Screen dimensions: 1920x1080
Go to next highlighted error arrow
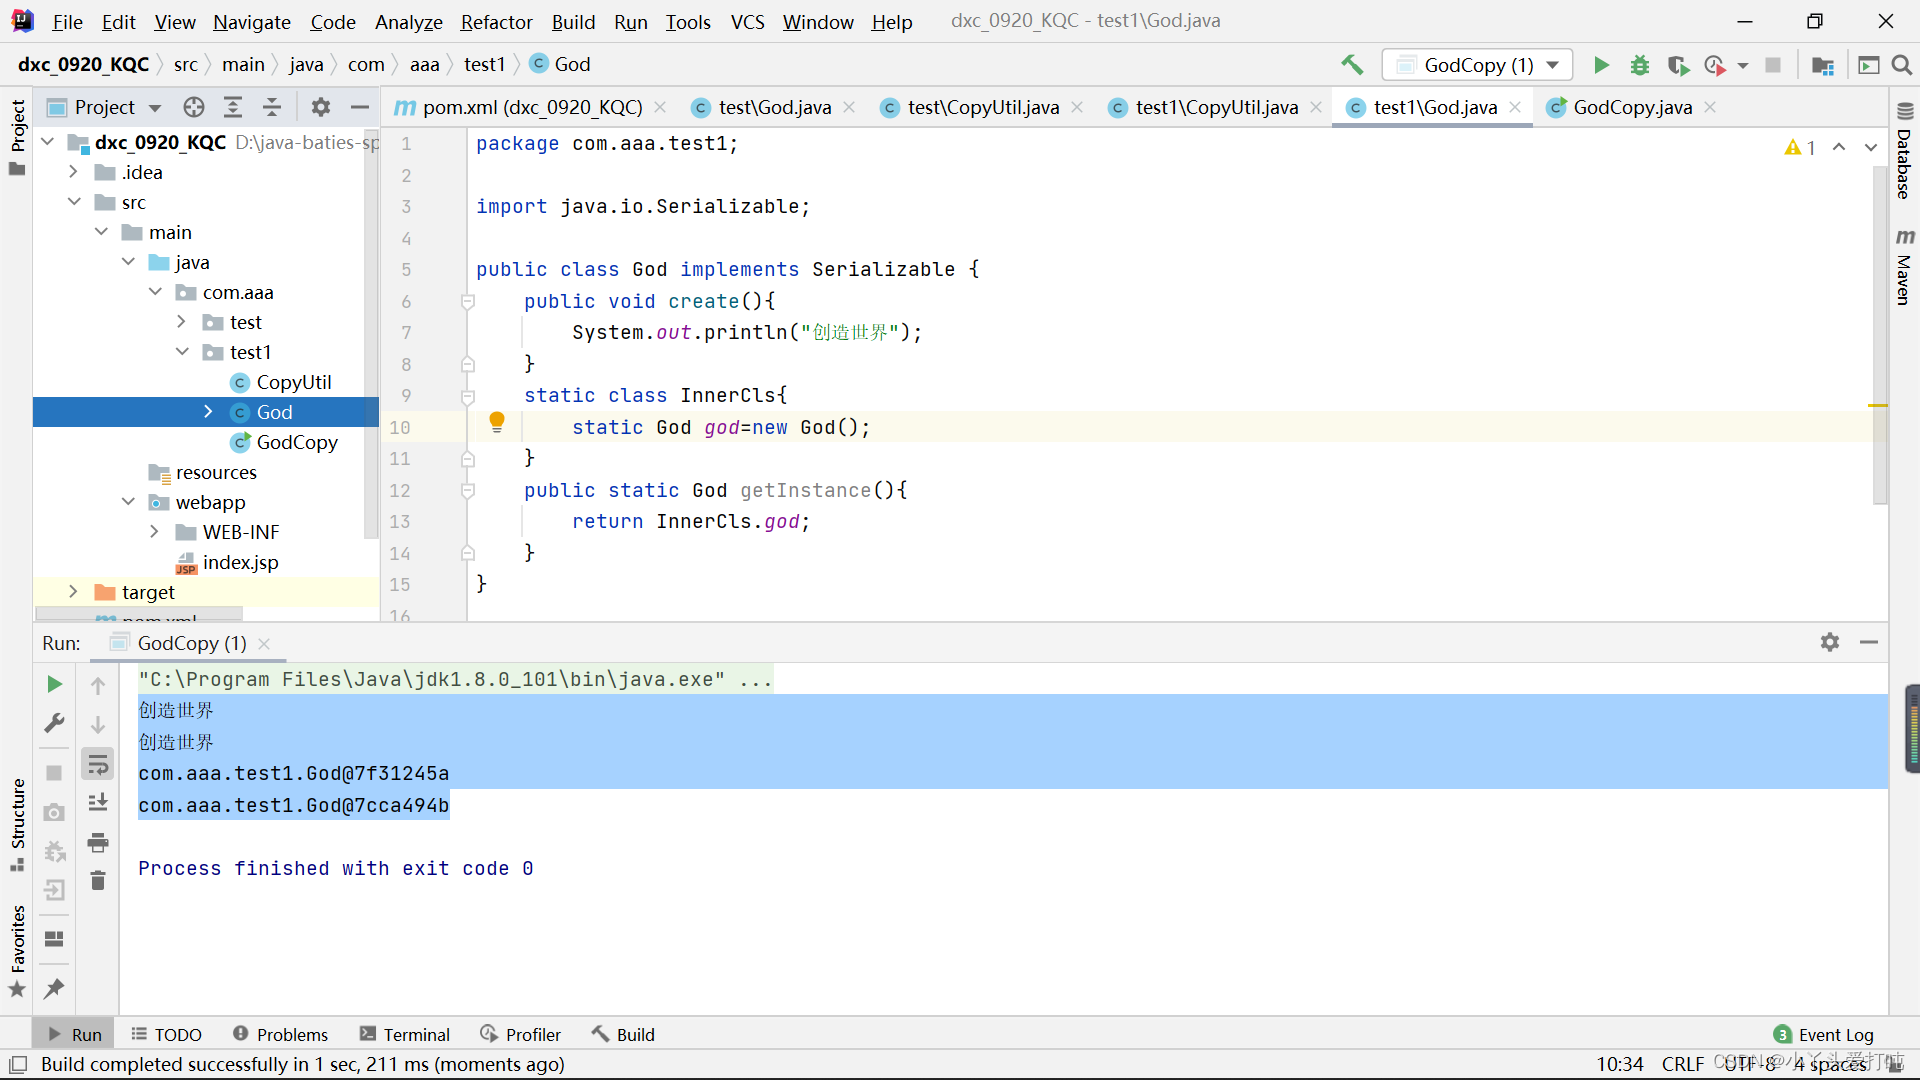1871,147
